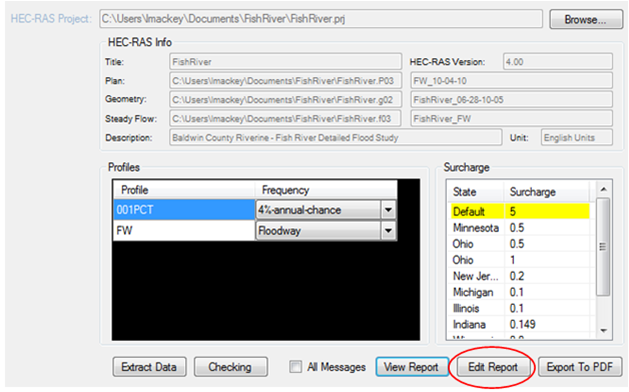Select the Minnesota surcharge row

point(520,227)
